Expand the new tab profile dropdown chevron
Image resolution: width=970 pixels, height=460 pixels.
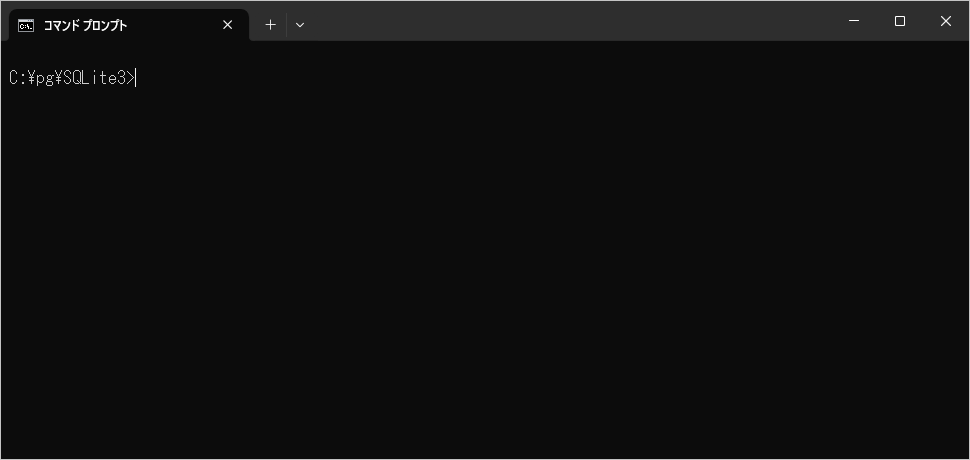point(300,25)
